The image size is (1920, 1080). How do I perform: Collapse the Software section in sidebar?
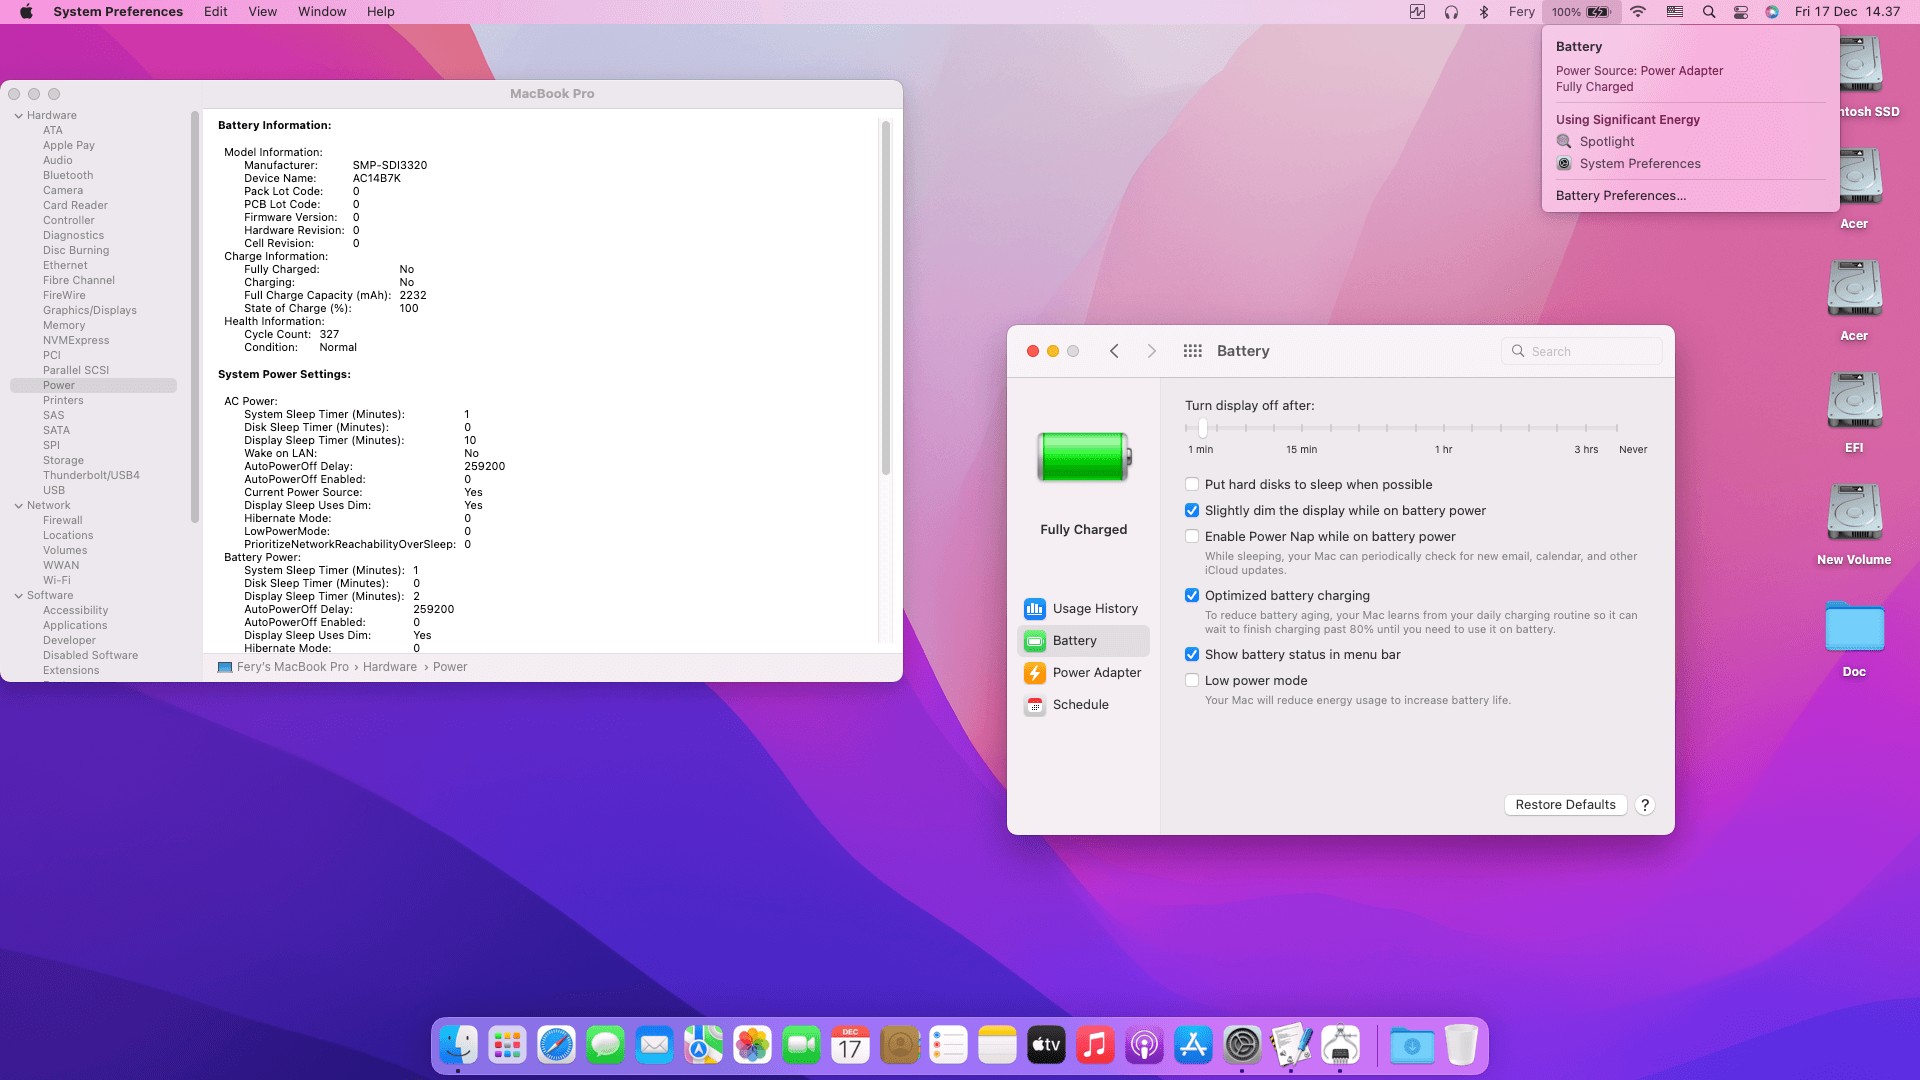(19, 595)
